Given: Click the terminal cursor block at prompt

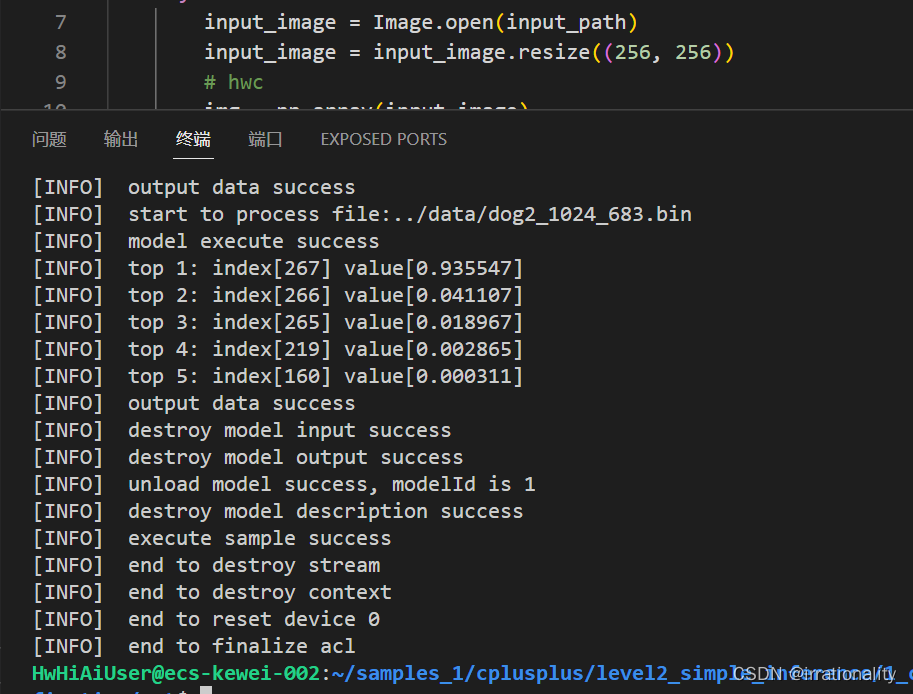Looking at the screenshot, I should [206, 690].
